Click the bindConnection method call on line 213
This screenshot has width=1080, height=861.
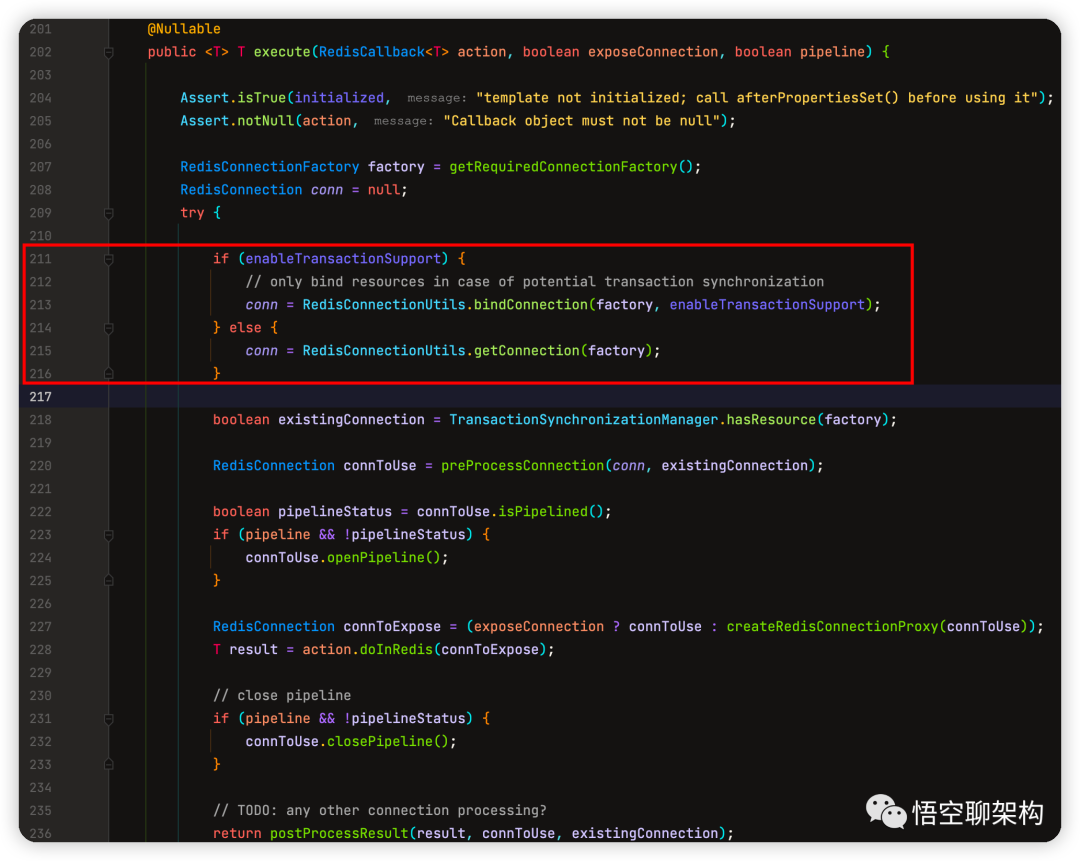pyautogui.click(x=530, y=304)
